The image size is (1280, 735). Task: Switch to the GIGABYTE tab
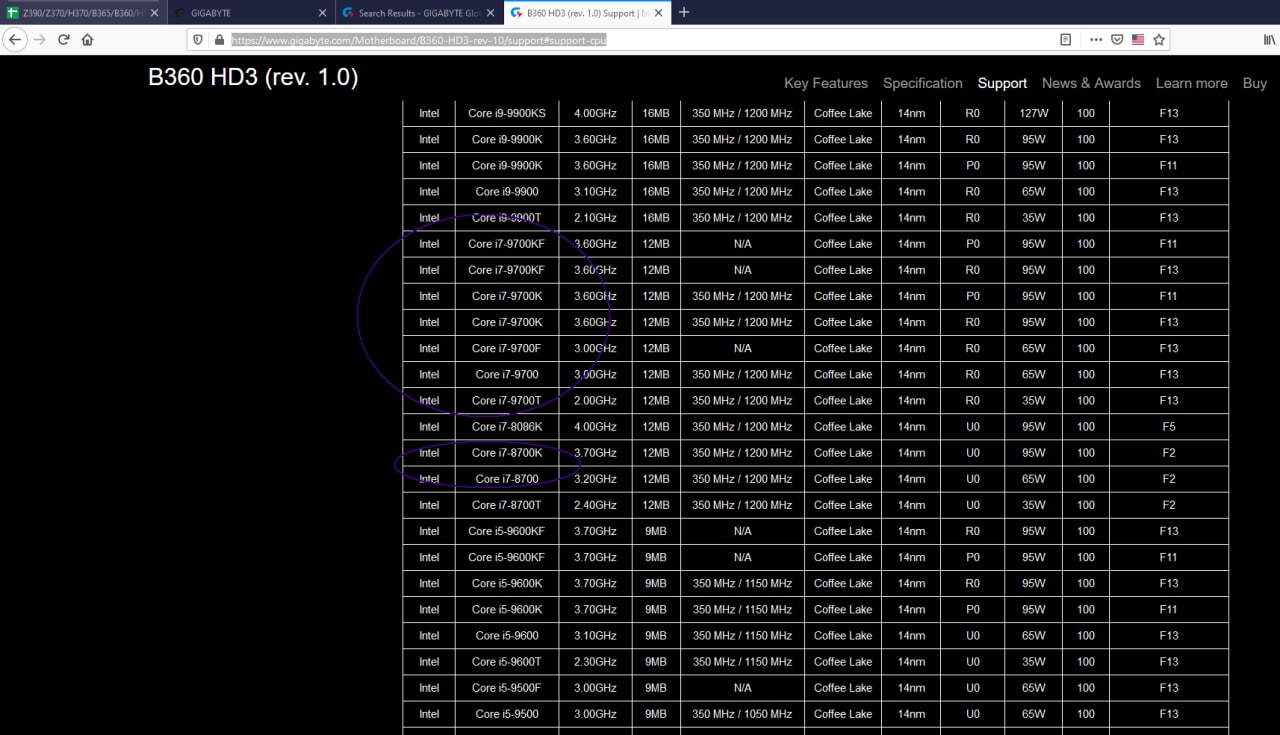pyautogui.click(x=250, y=13)
